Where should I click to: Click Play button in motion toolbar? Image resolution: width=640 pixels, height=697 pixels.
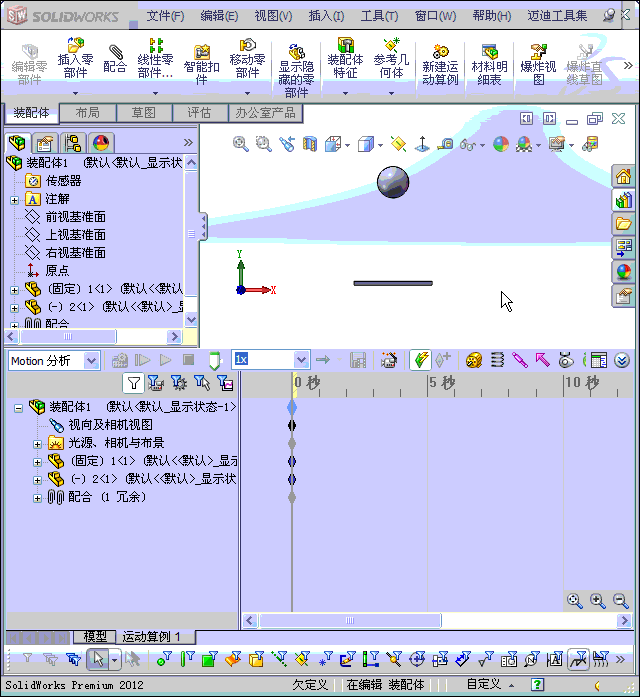pyautogui.click(x=165, y=360)
